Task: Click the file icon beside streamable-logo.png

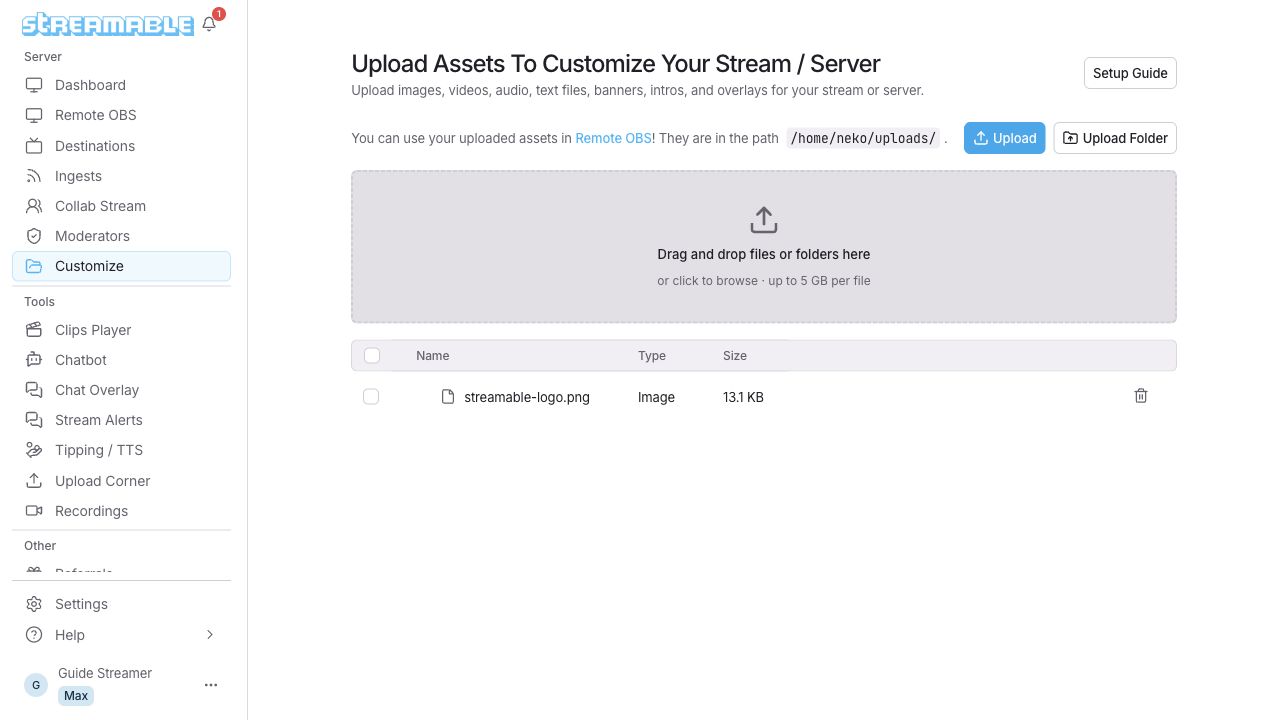Action: (x=448, y=397)
